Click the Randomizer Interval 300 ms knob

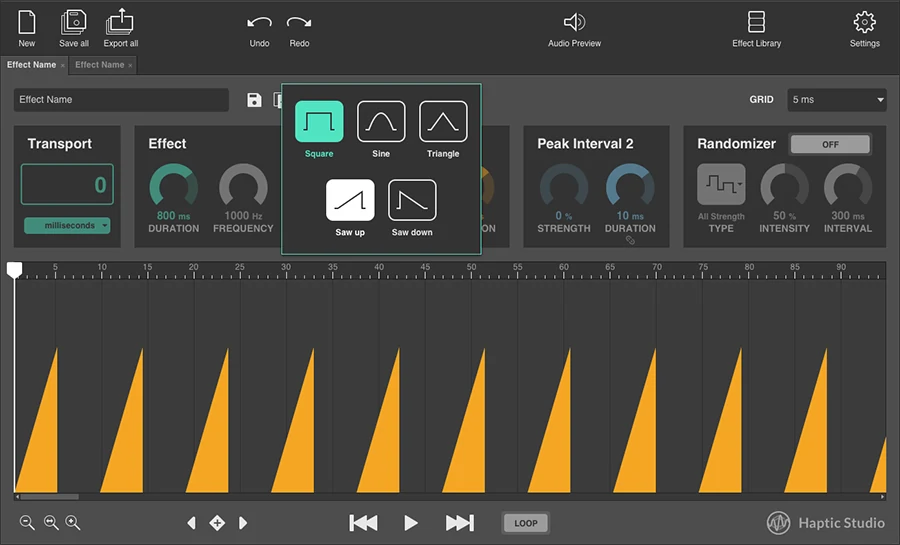(848, 186)
